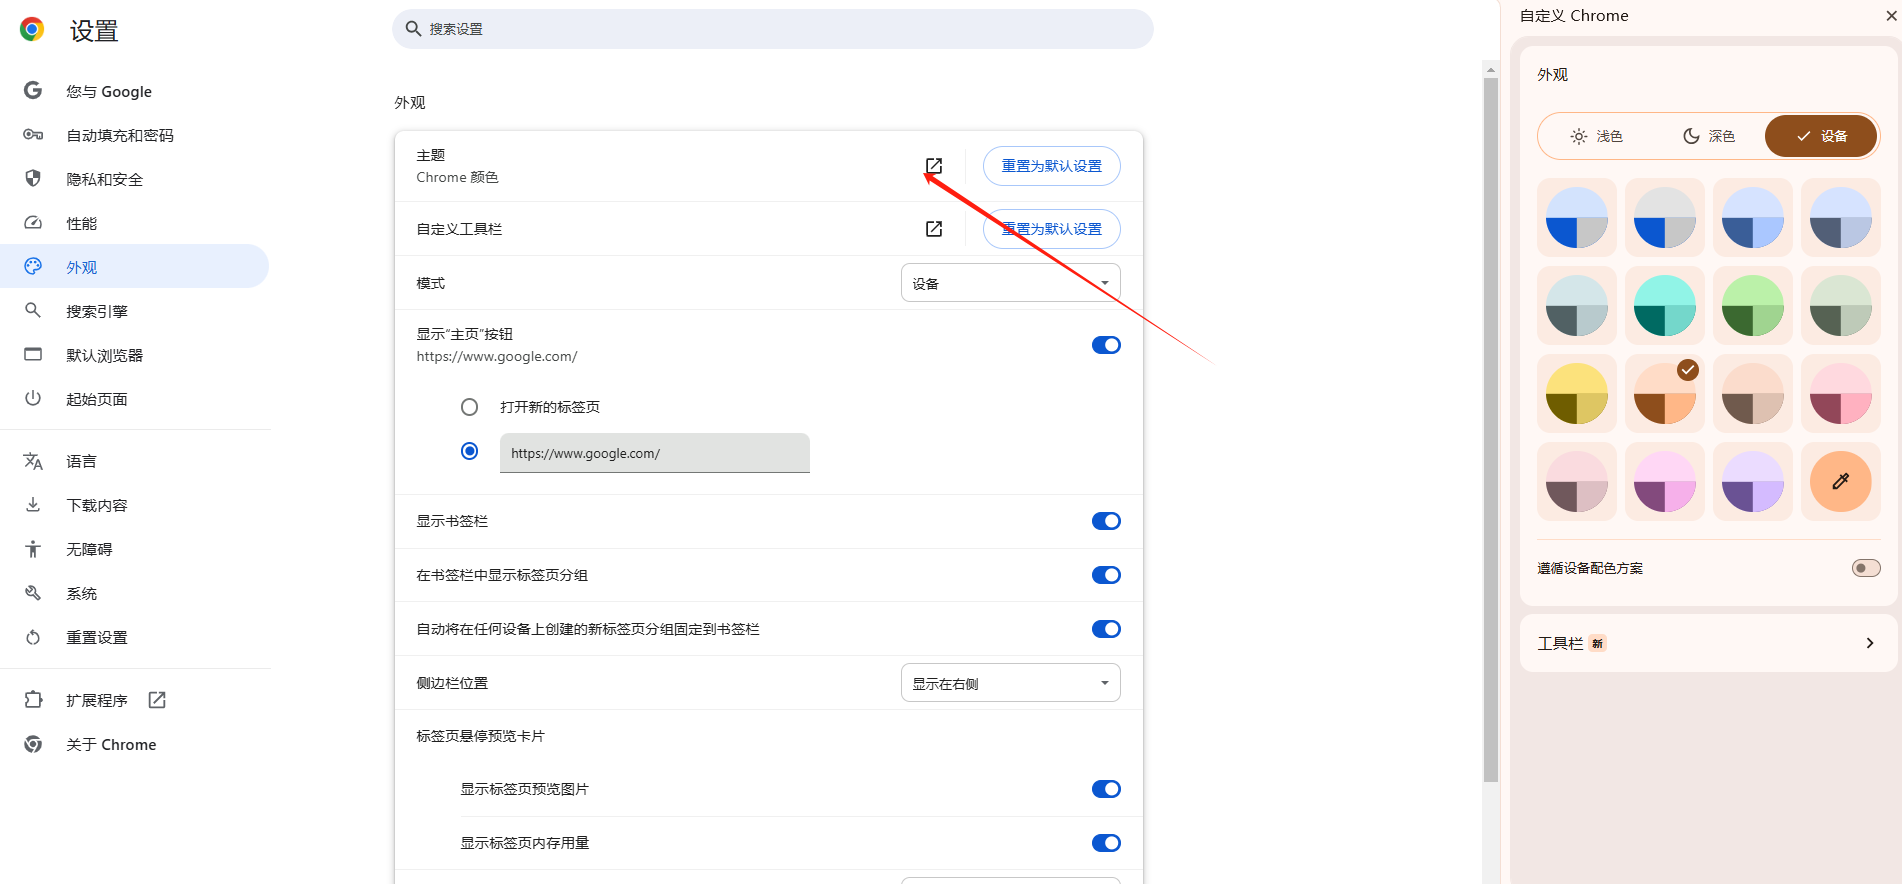Choose the selected orange theme swatch

[1665, 393]
